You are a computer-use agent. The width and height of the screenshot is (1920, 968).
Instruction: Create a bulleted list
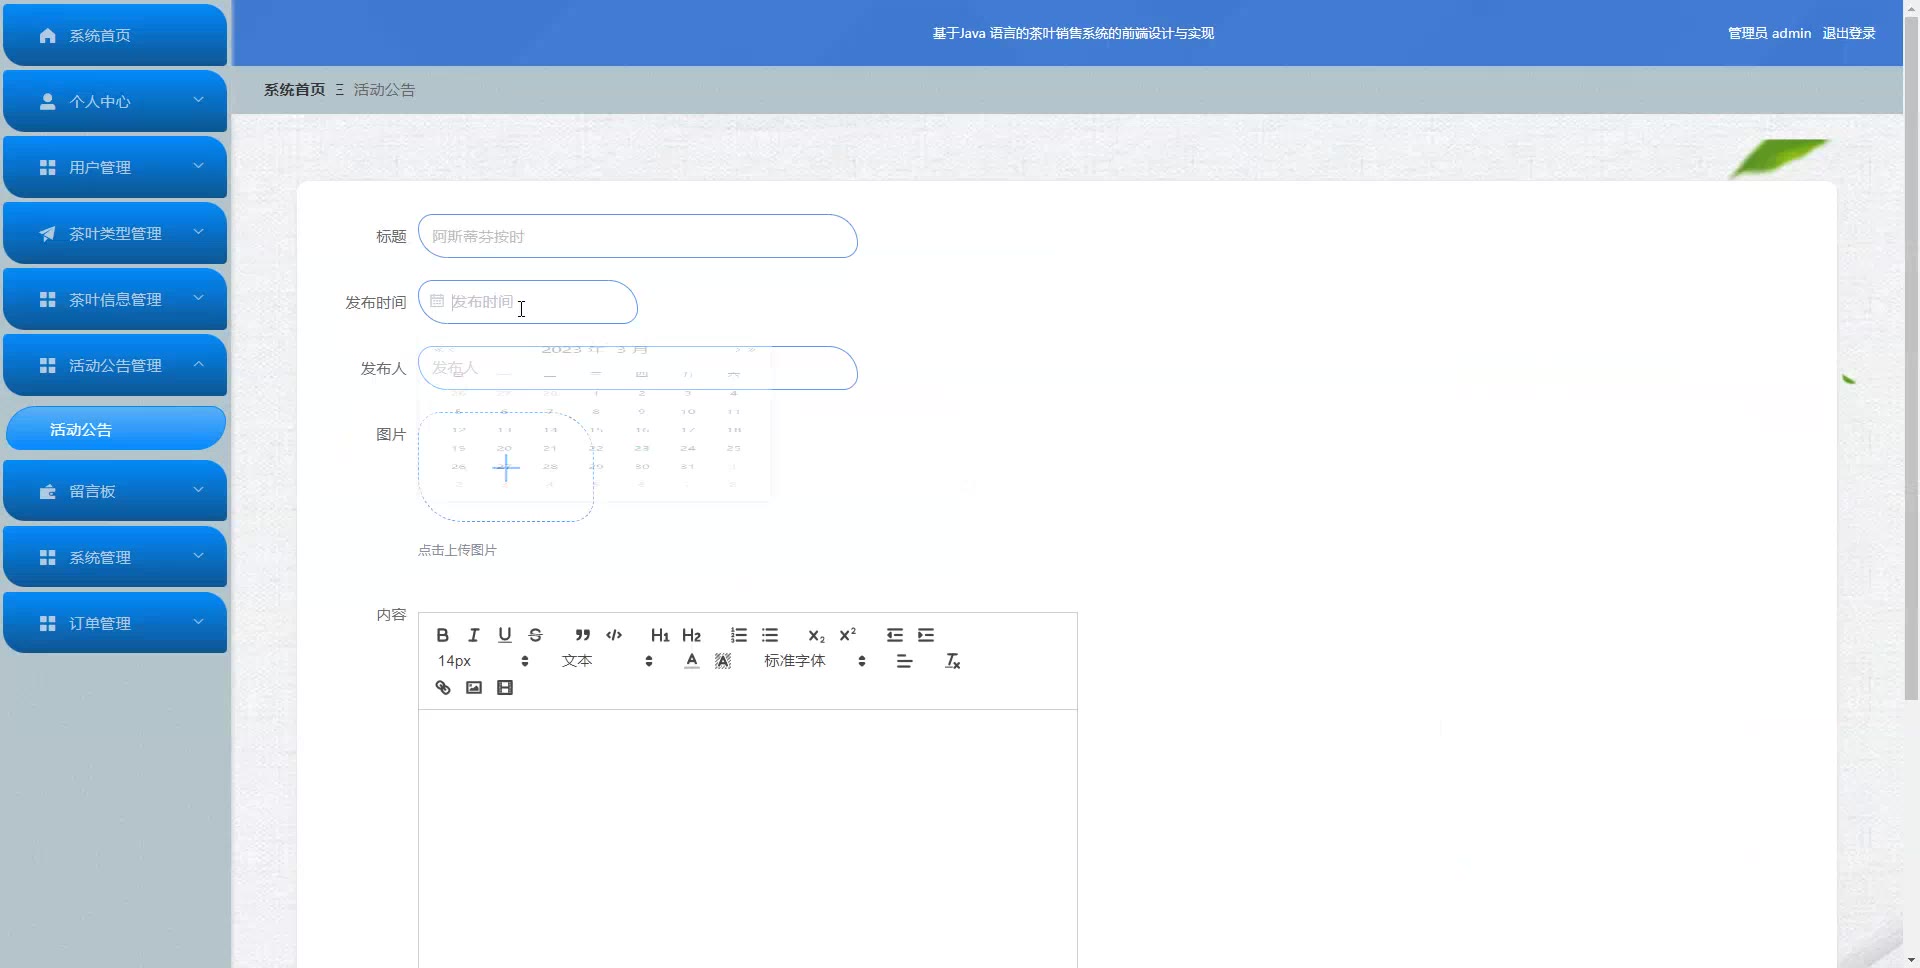[x=770, y=635]
